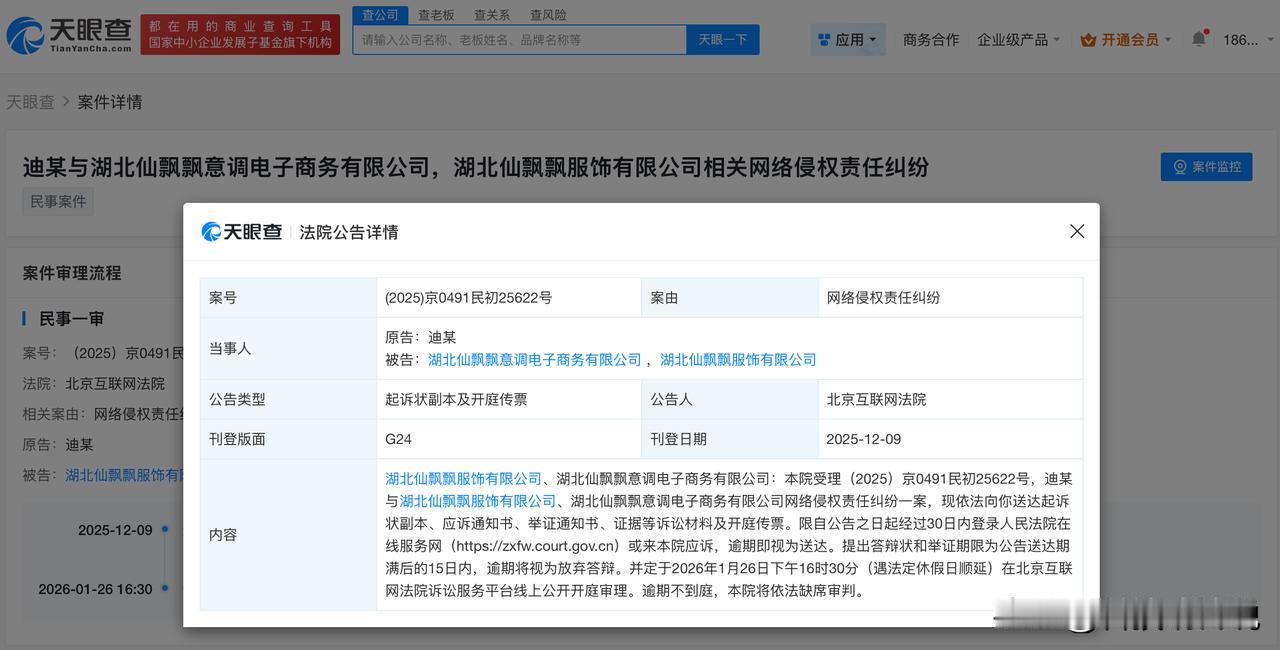
Task: Click the 商务合作 menu item
Action: [x=931, y=39]
